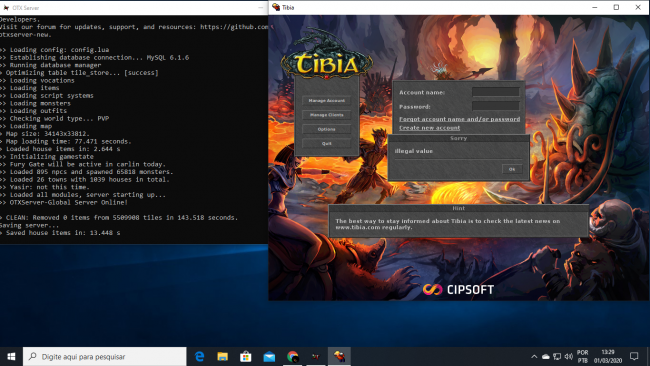Open the clock showing 13:29
This screenshot has width=650, height=366.
[608, 356]
